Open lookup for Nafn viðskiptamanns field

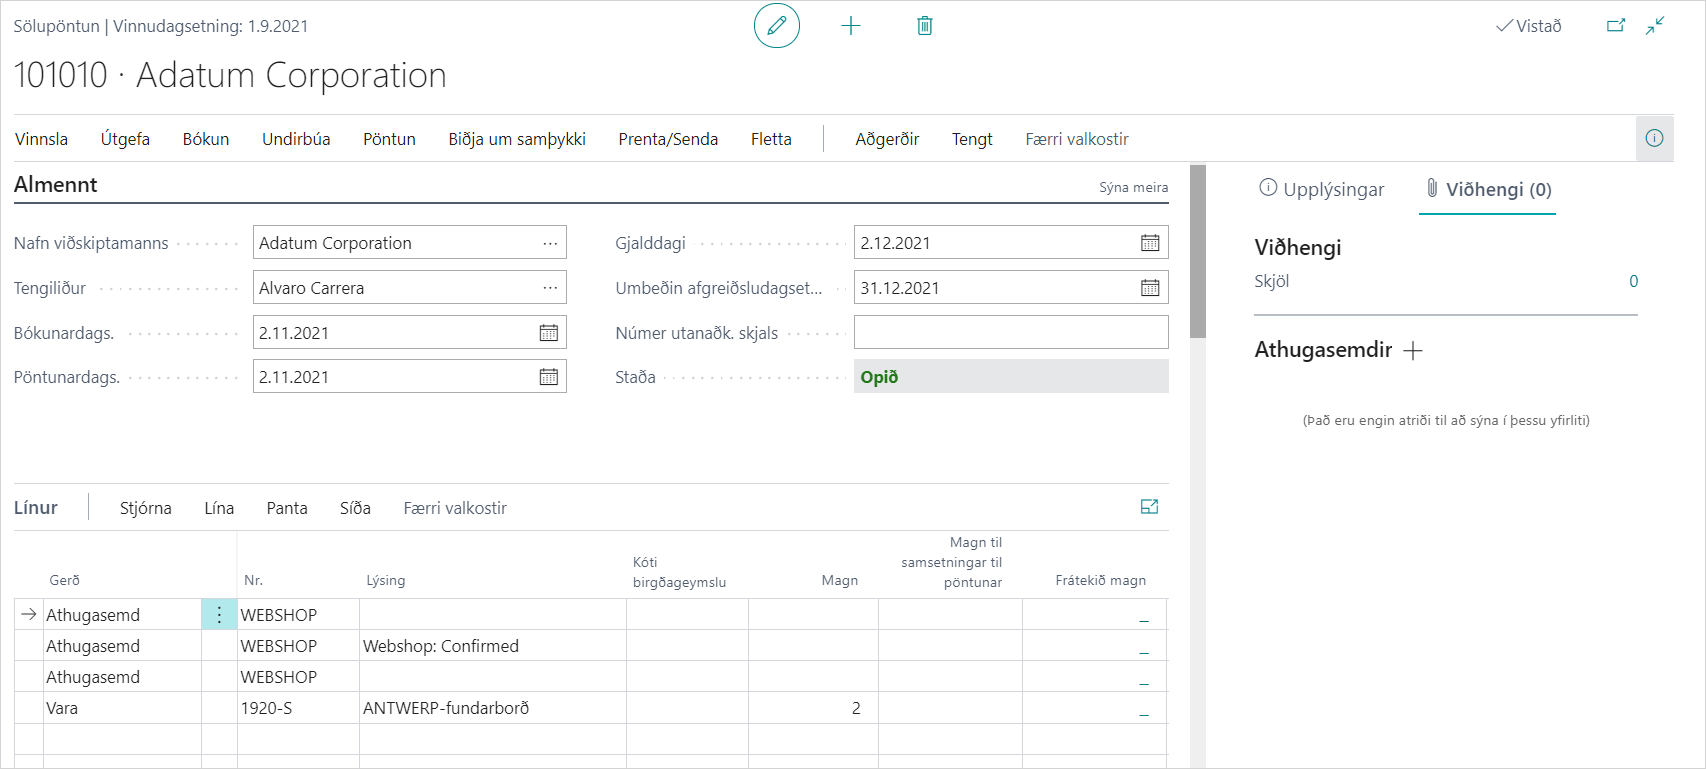(x=550, y=243)
